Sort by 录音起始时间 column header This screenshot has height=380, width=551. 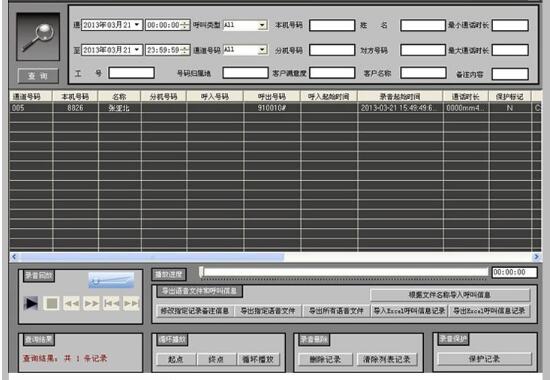coord(400,96)
